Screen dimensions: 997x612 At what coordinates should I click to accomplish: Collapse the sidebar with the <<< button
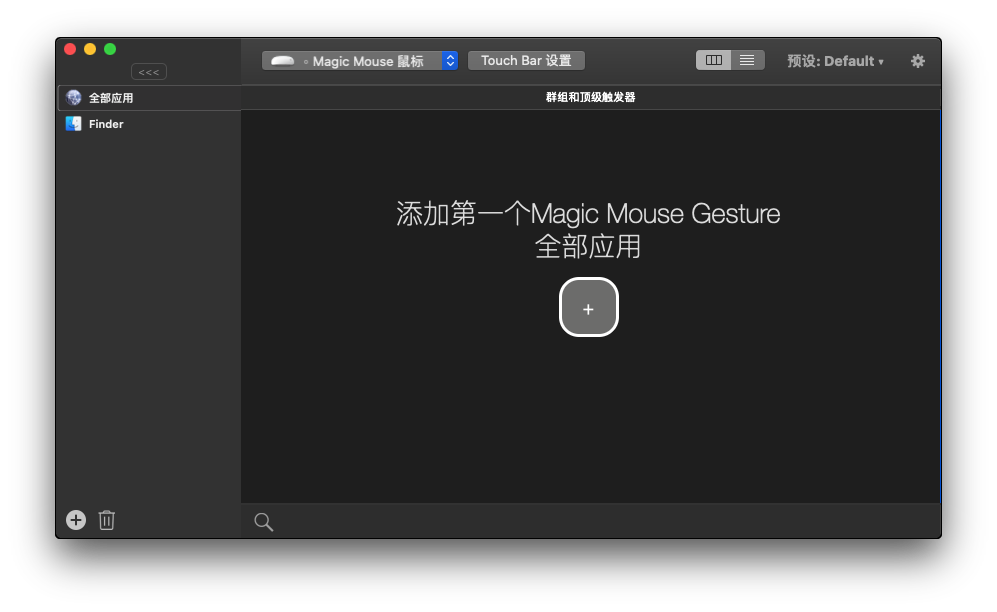coord(149,72)
